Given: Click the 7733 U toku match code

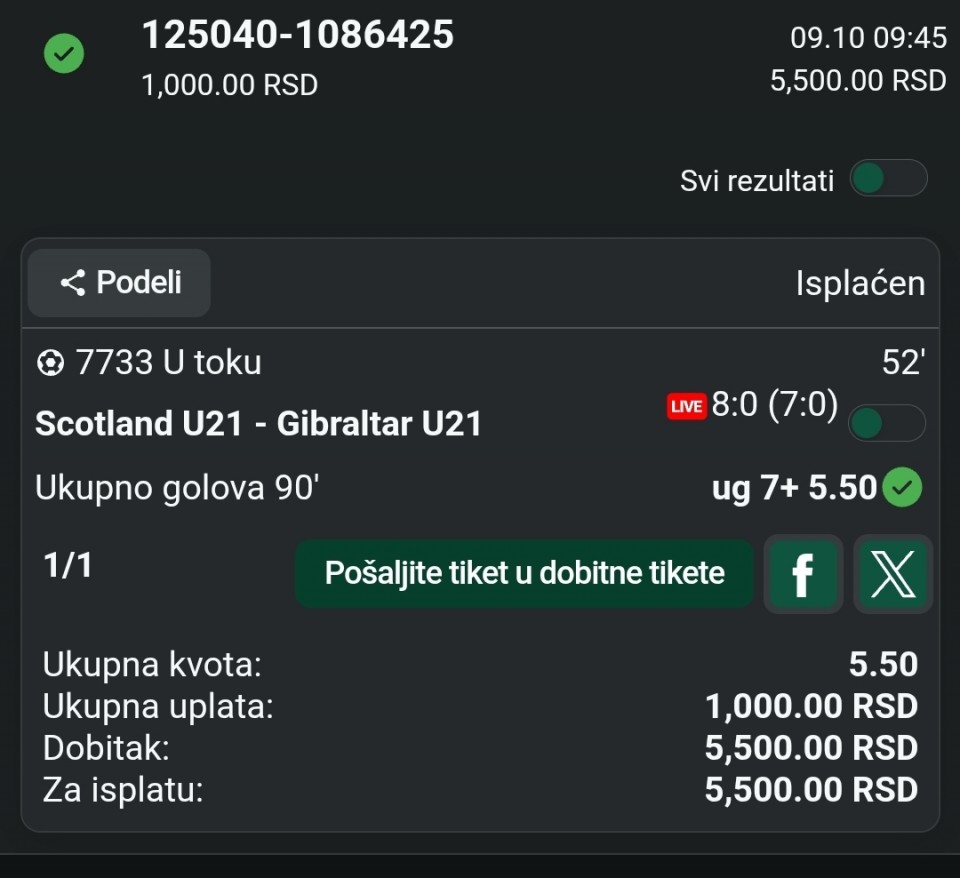Looking at the screenshot, I should [168, 363].
